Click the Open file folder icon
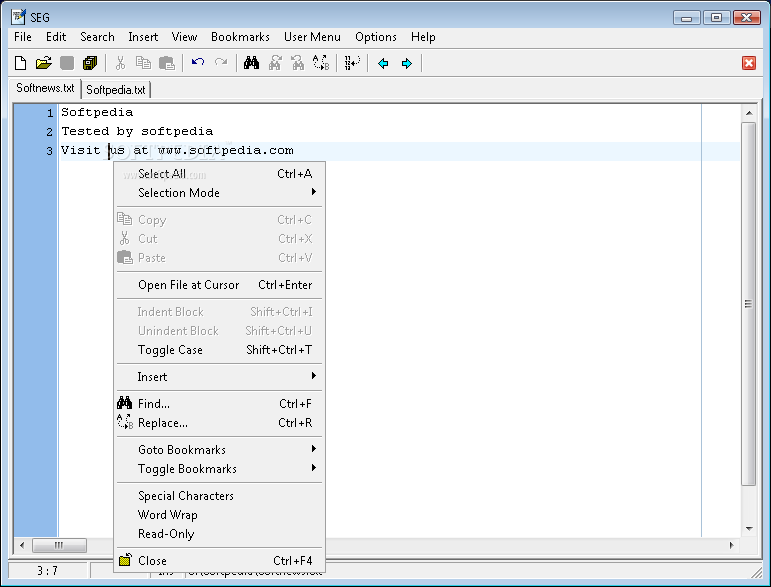This screenshot has height=587, width=771. [44, 63]
